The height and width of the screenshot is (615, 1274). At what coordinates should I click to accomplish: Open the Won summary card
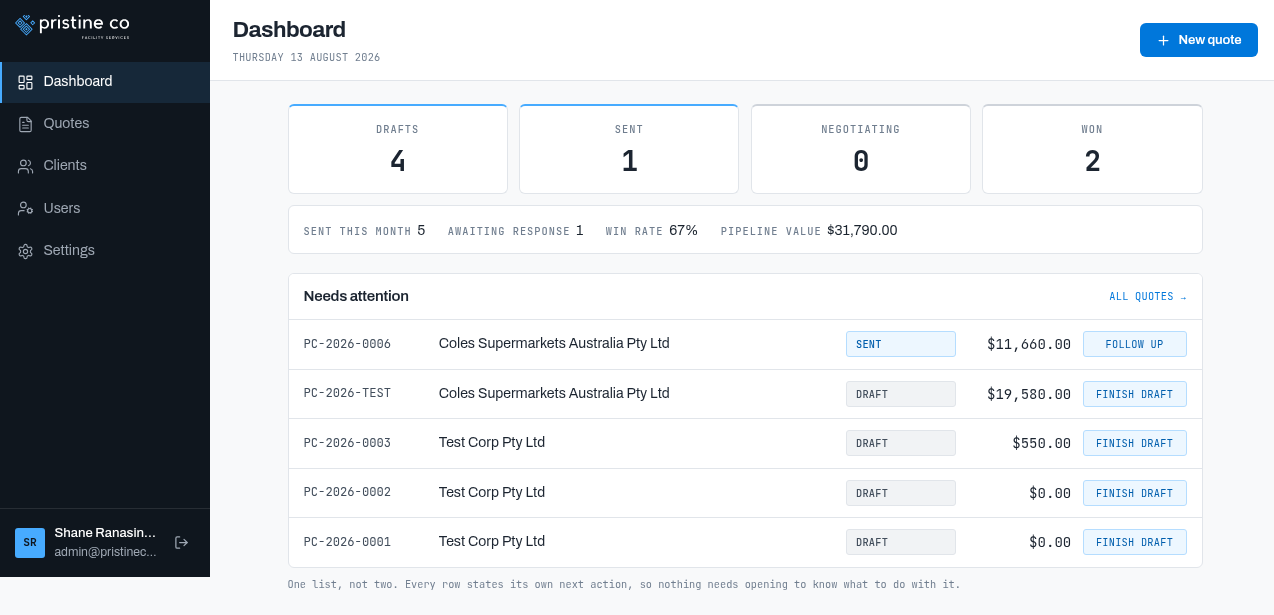[1092, 149]
